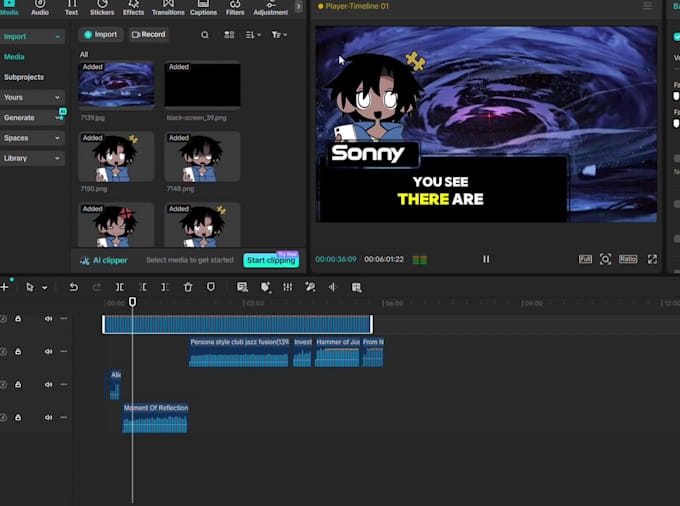Pause playback in the player
680x506 pixels.
[486, 259]
